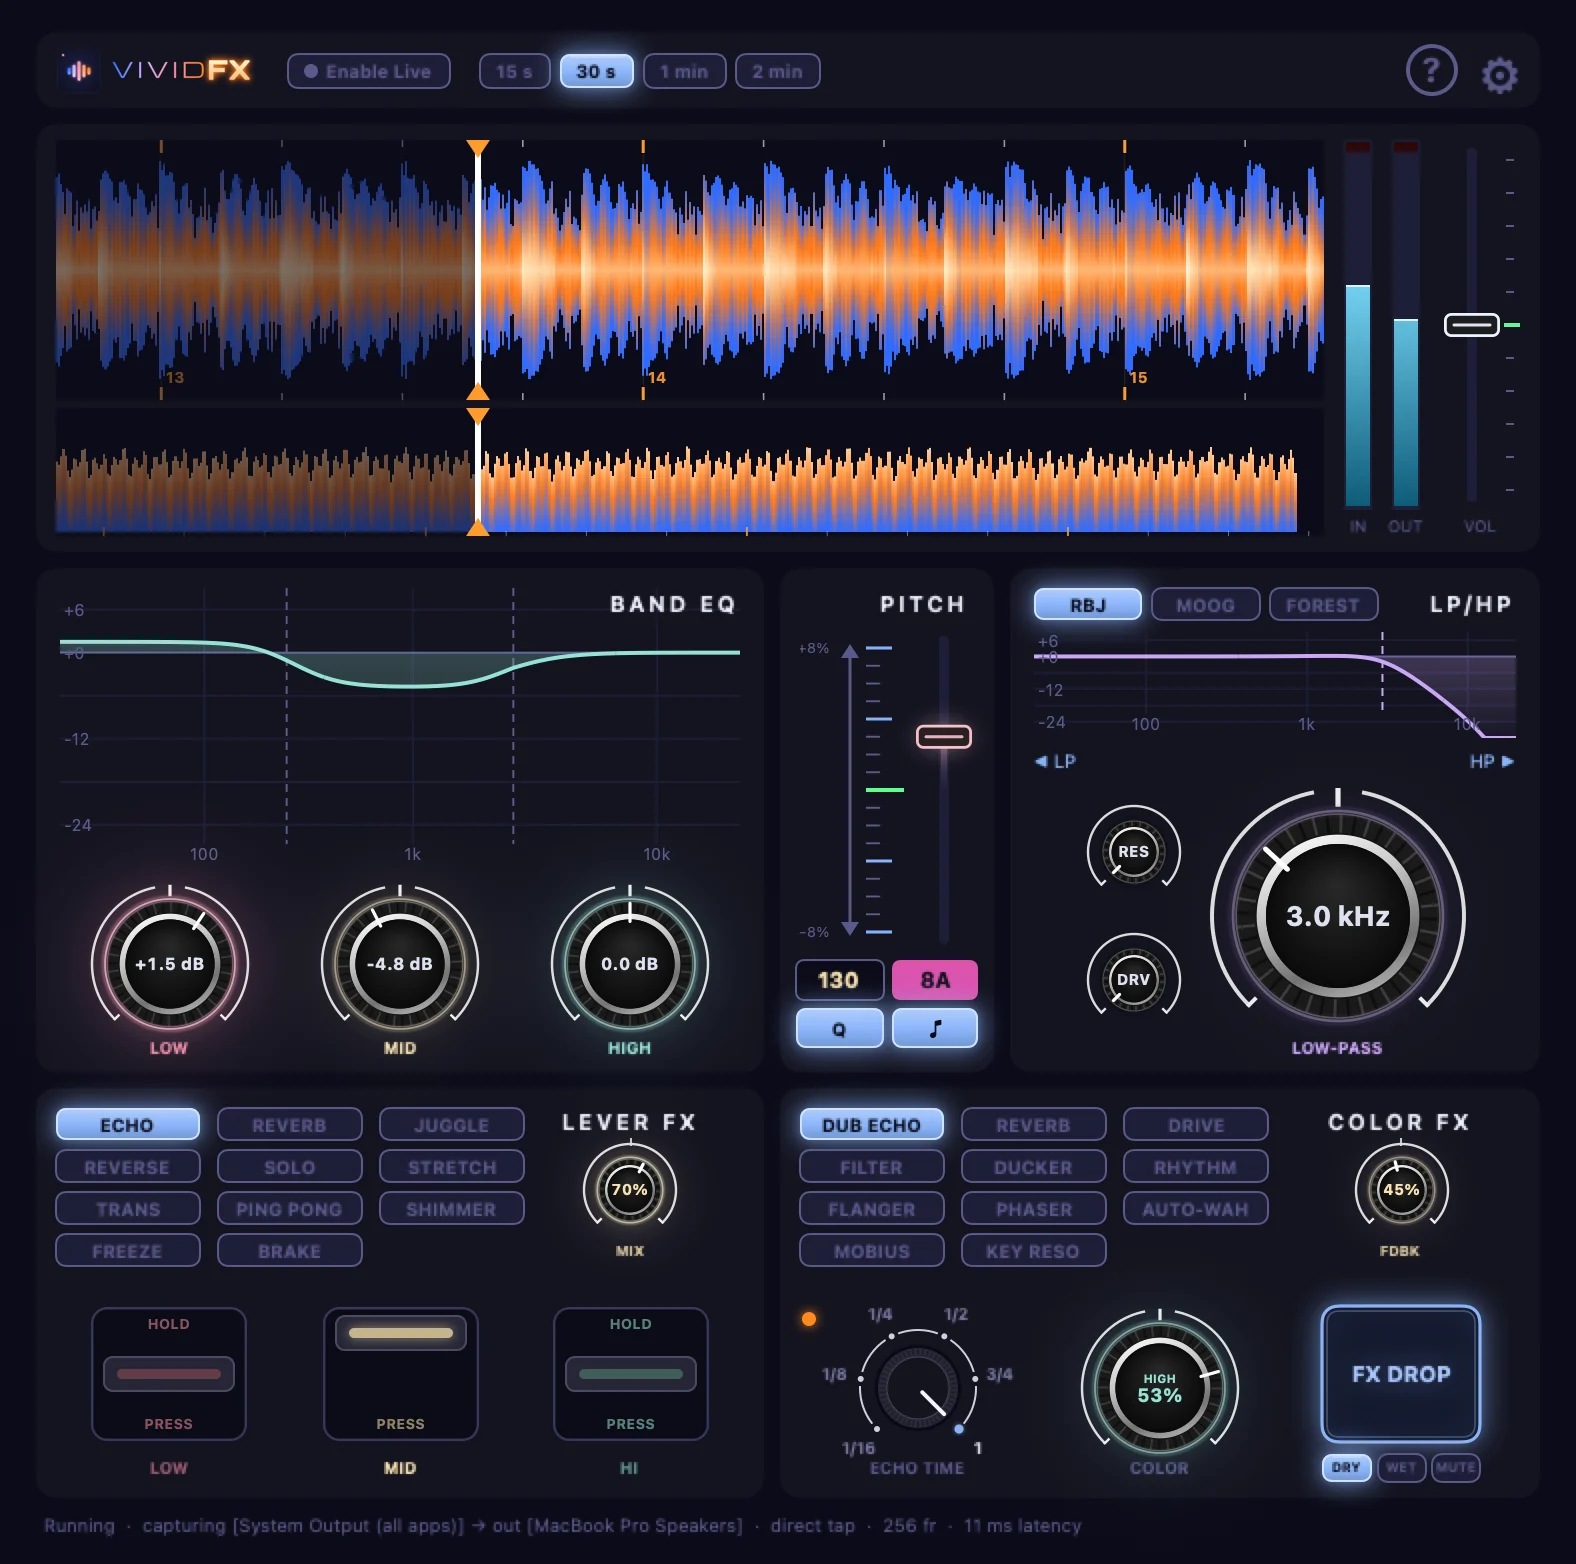
Task: Select SOLO lever effect
Action: (x=289, y=1166)
